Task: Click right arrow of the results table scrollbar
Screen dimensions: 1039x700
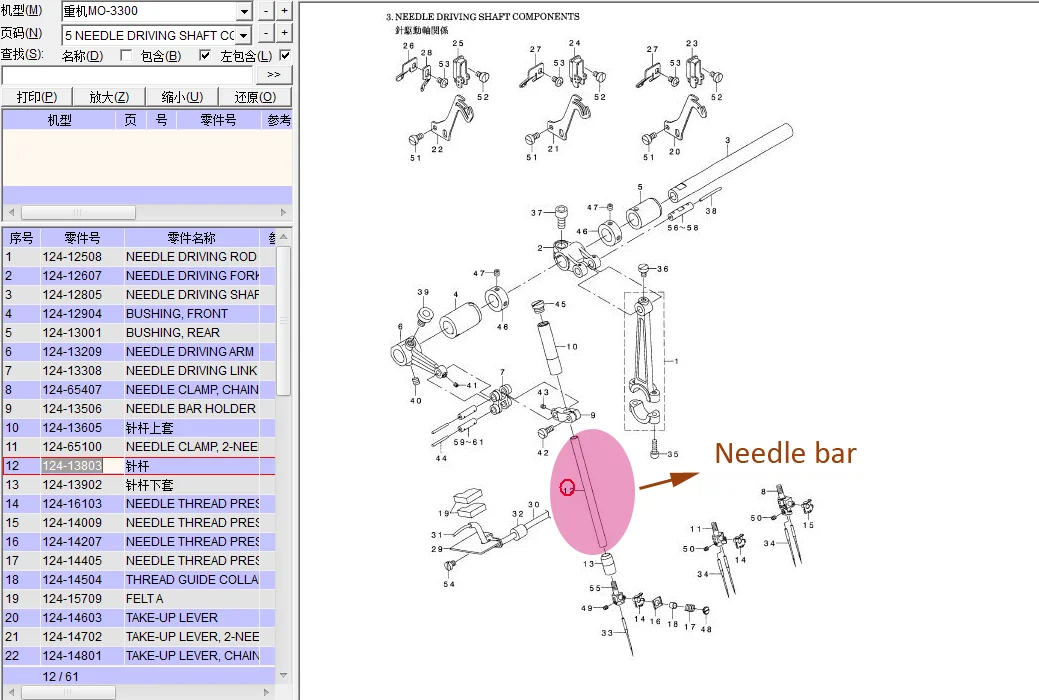Action: pyautogui.click(x=284, y=213)
